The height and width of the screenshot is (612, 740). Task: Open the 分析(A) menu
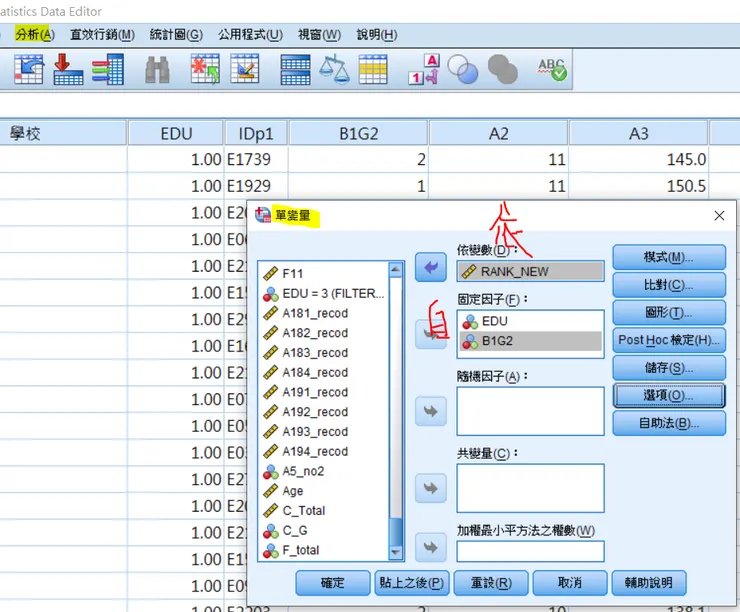(35, 34)
